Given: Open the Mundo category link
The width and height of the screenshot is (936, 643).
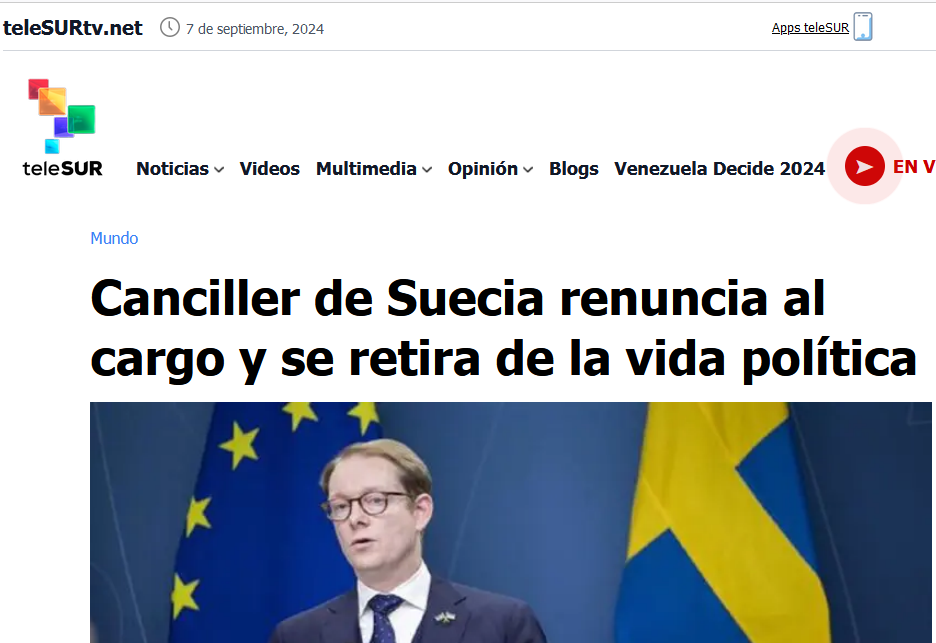Looking at the screenshot, I should (114, 238).
